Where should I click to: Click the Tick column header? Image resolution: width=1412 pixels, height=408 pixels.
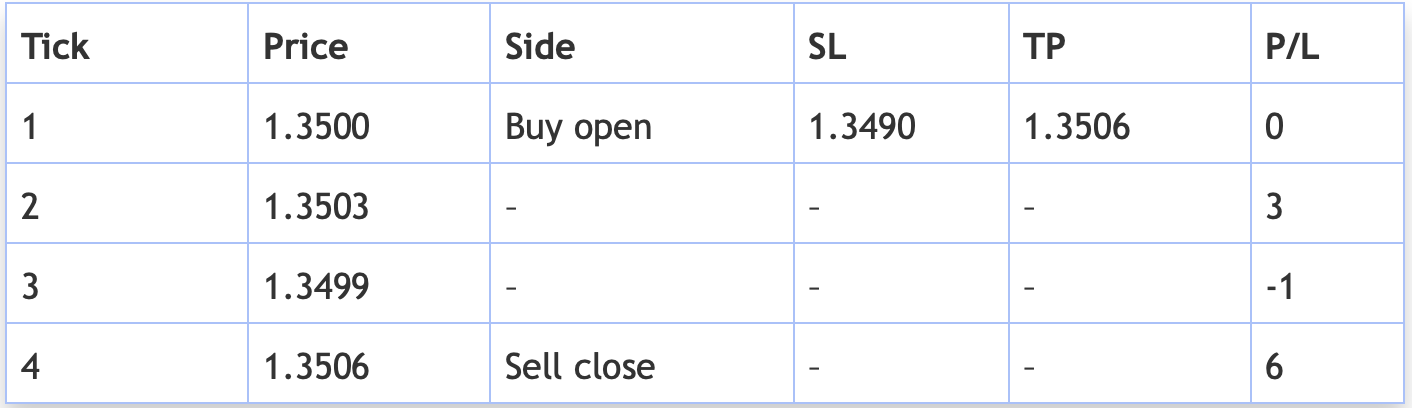(55, 47)
